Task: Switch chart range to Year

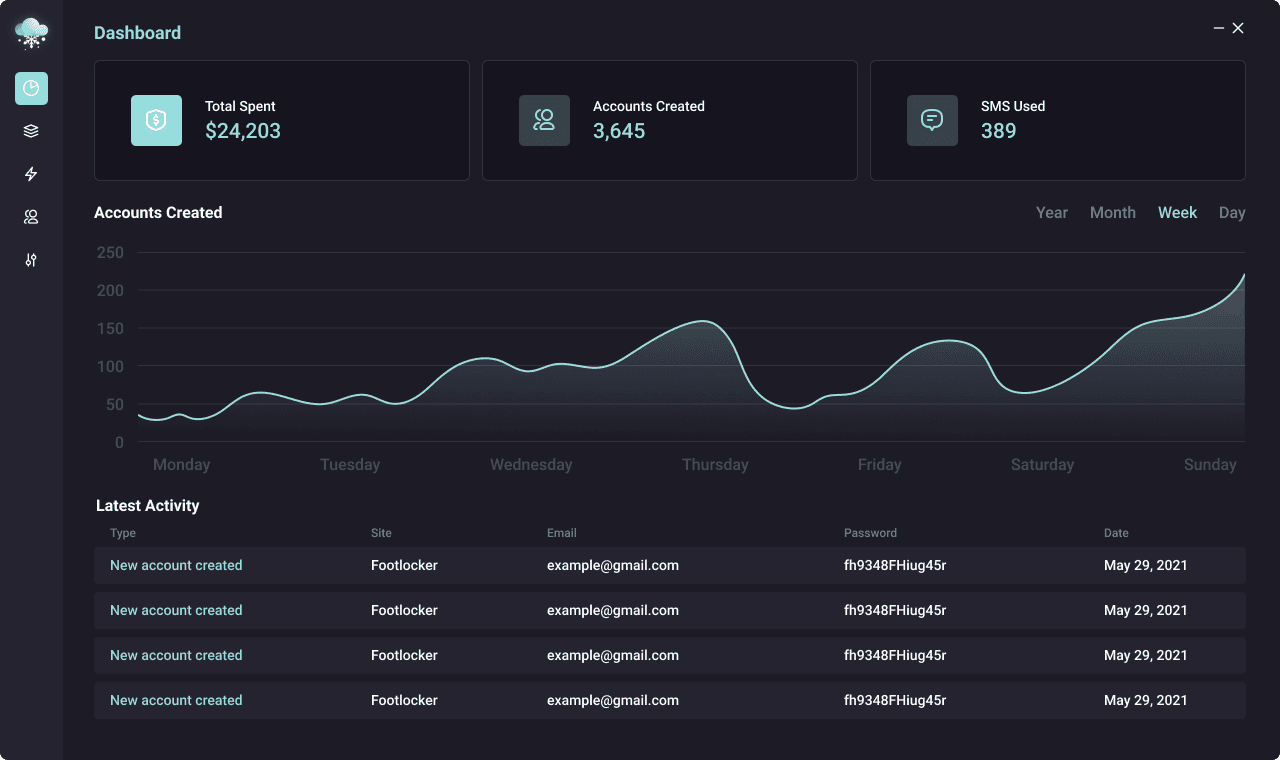Action: tap(1052, 213)
